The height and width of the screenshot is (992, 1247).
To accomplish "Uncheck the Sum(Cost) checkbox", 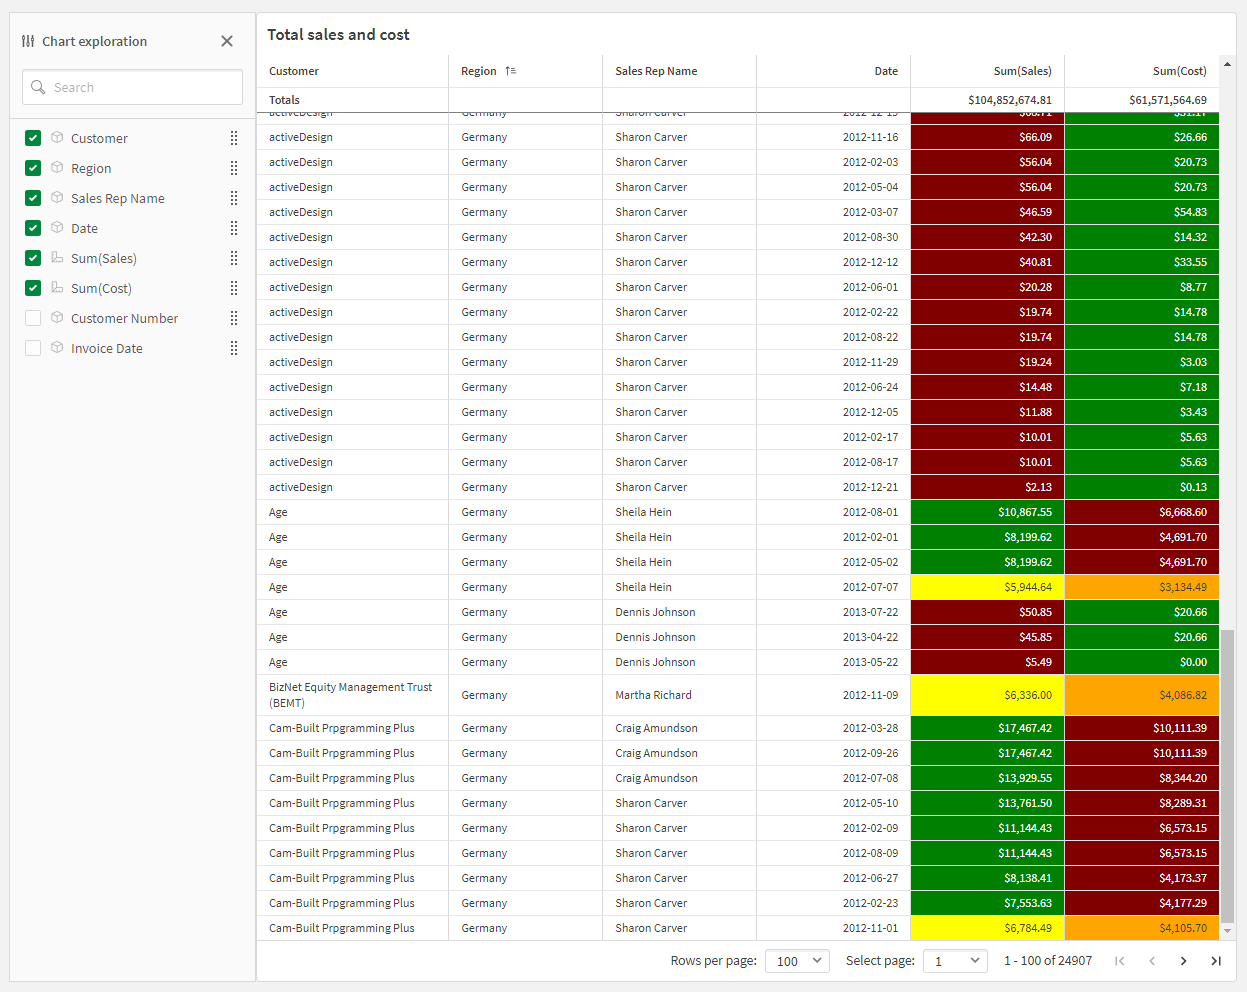I will [x=33, y=288].
